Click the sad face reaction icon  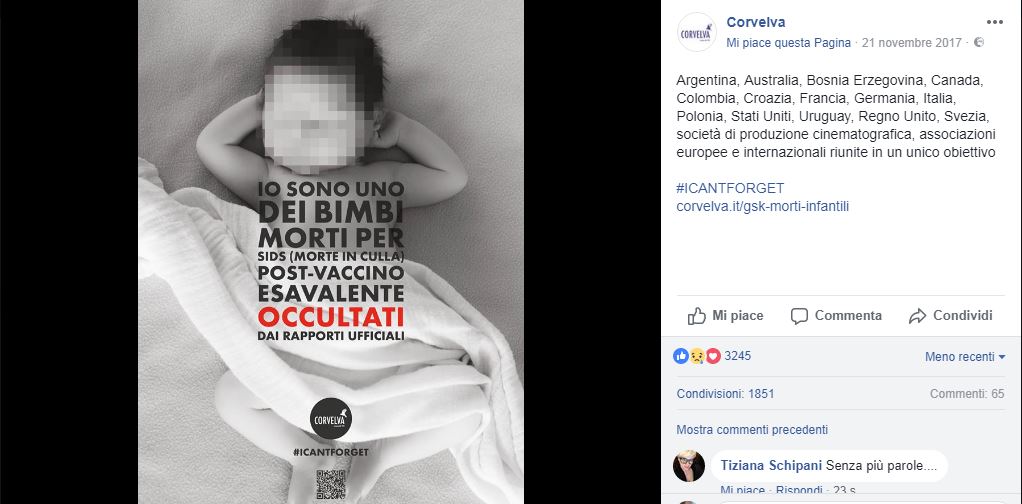pyautogui.click(x=697, y=356)
